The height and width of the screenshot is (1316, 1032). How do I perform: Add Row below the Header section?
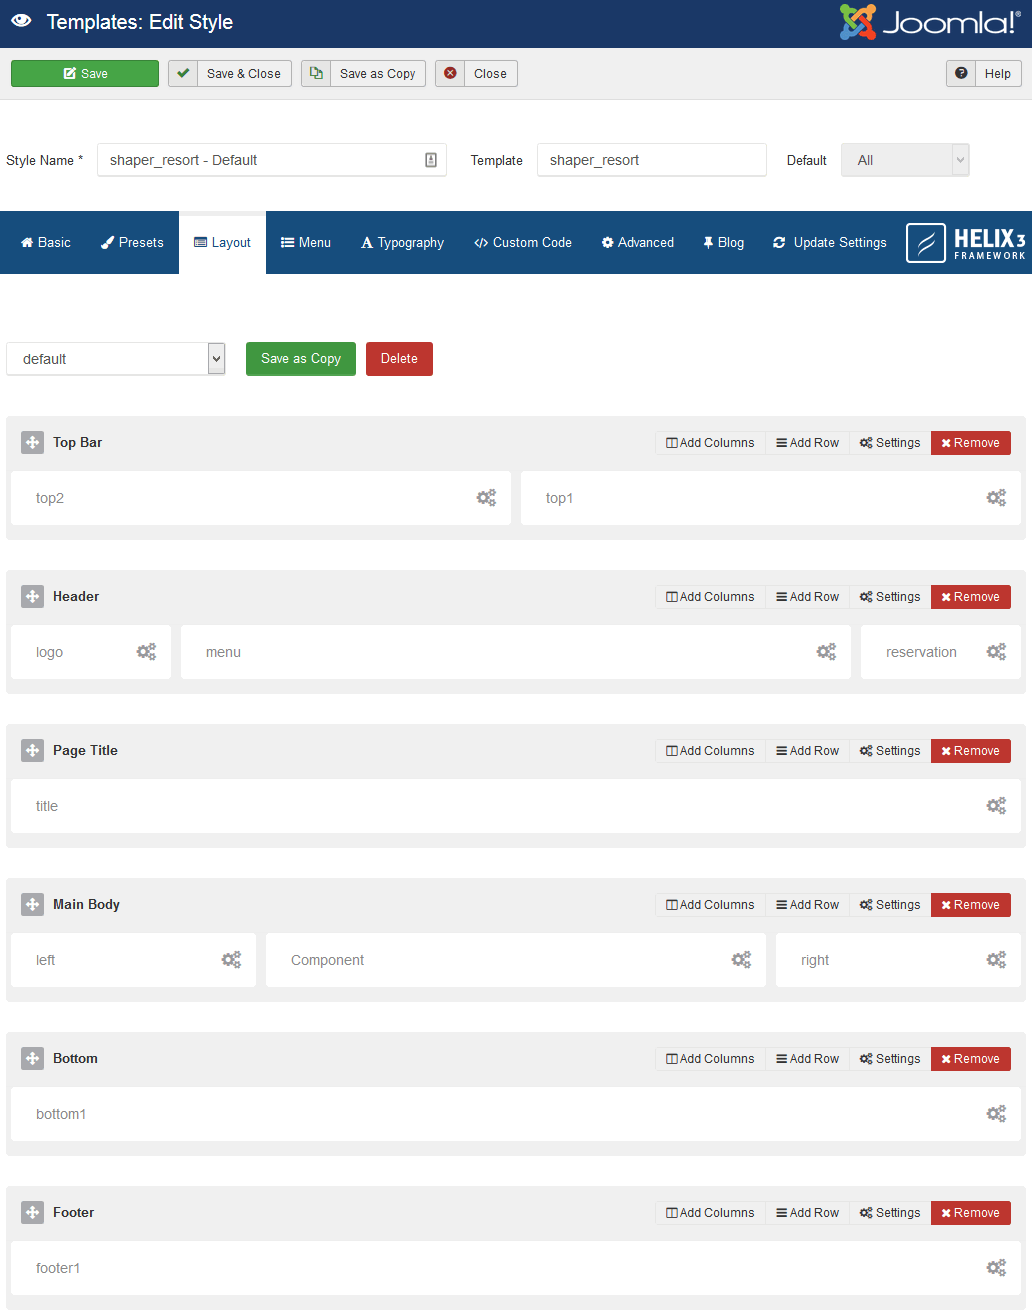pos(807,597)
